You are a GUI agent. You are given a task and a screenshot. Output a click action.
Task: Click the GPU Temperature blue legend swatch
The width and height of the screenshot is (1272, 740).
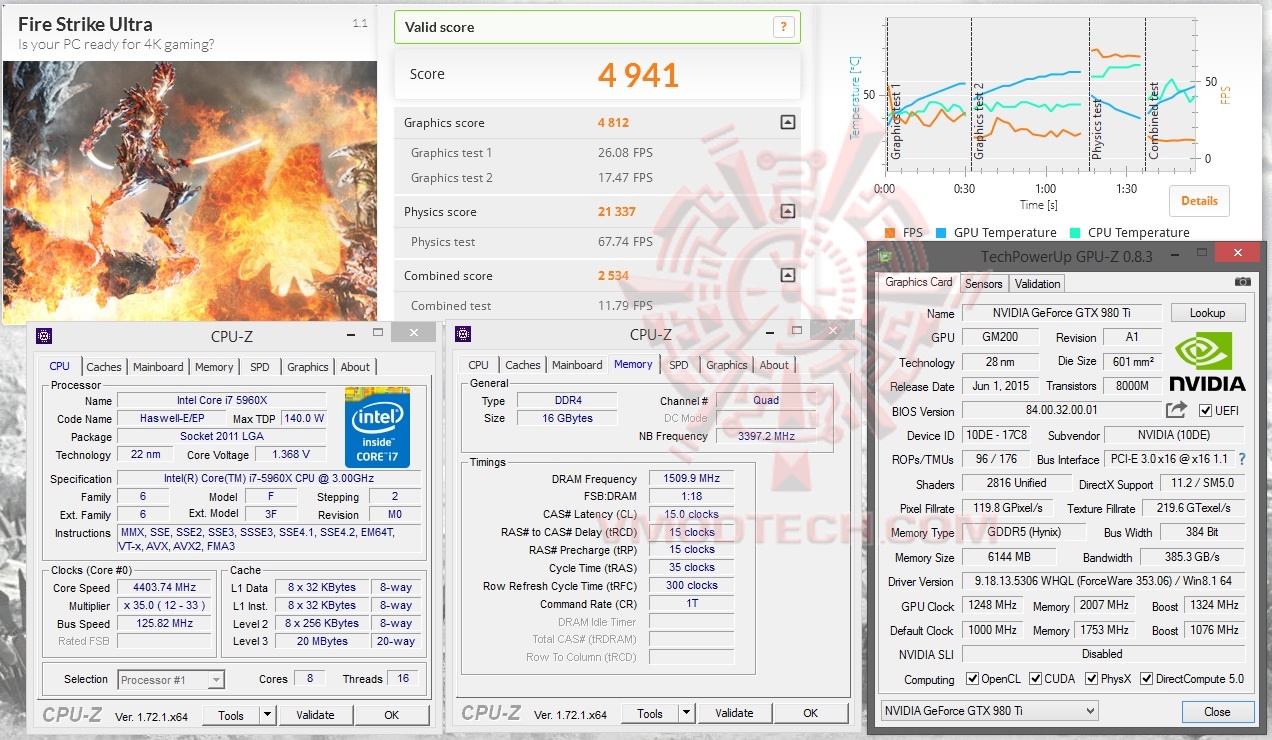[940, 232]
